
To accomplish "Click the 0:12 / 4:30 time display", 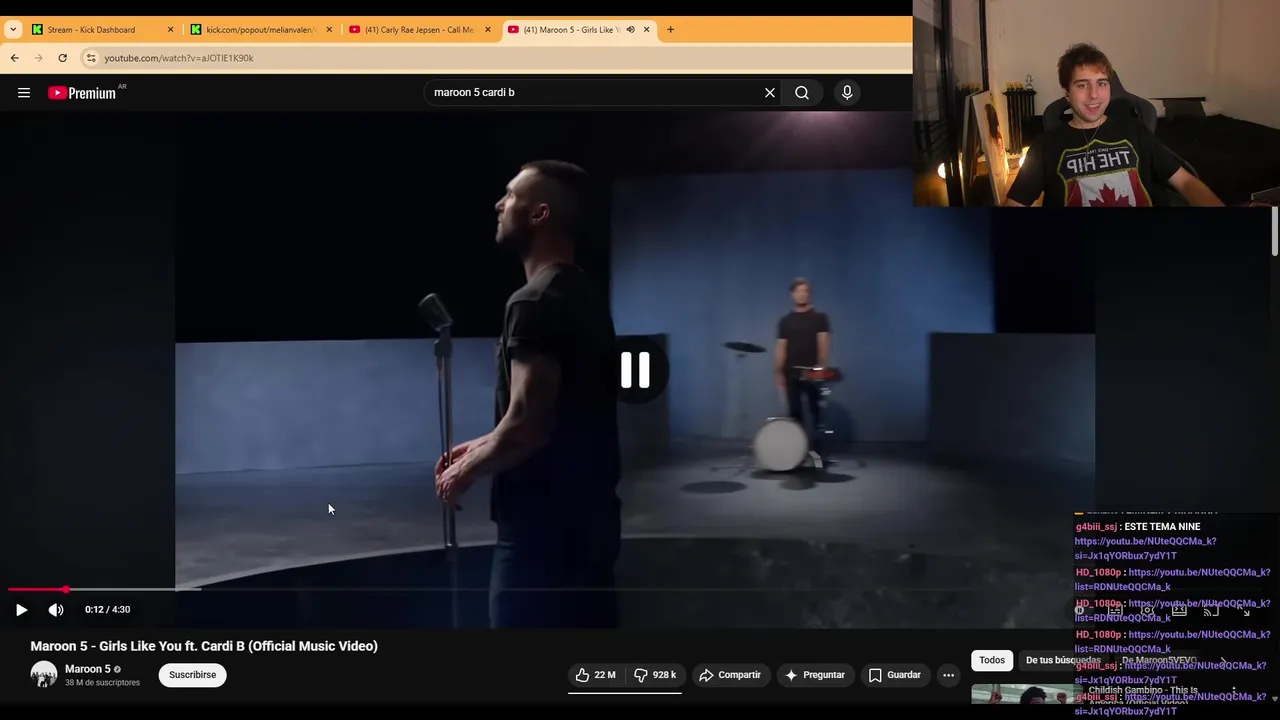I will 107,610.
